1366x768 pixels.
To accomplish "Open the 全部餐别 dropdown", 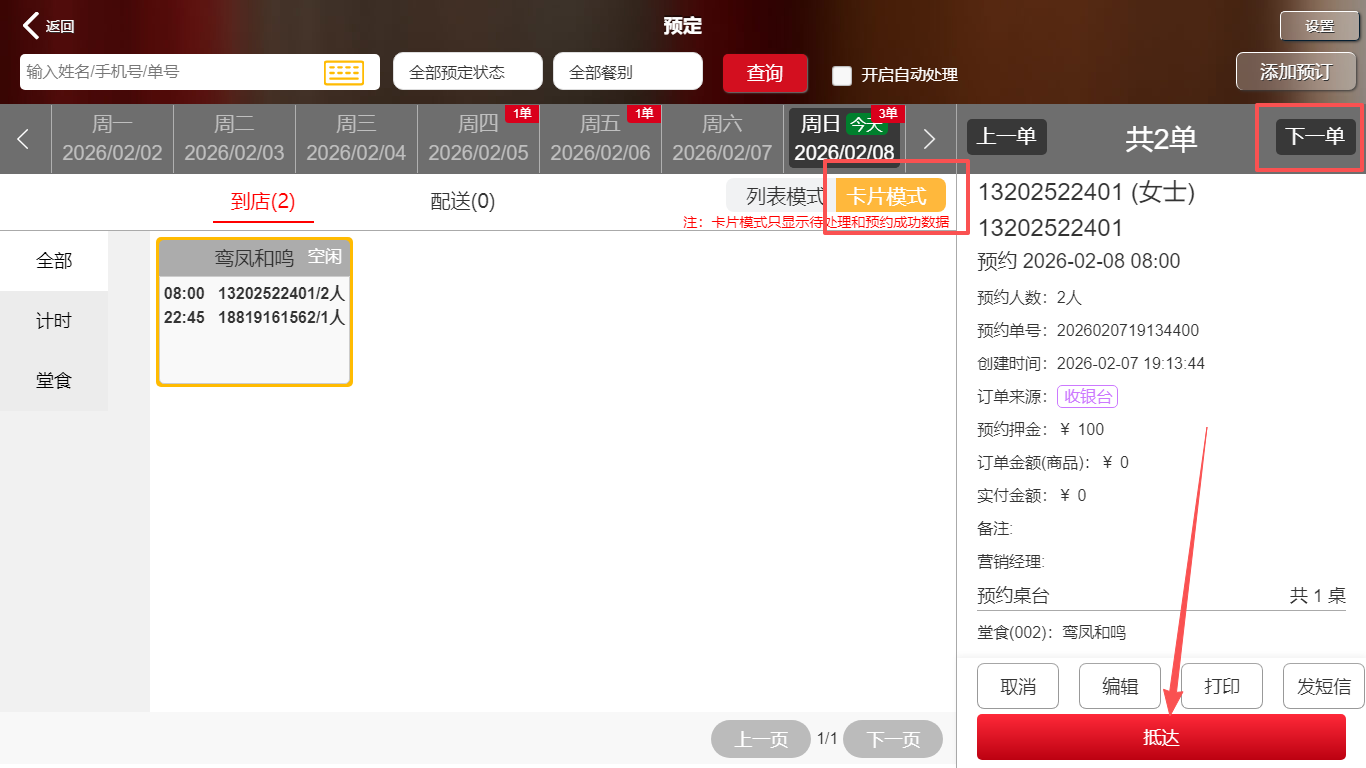I will pos(627,72).
